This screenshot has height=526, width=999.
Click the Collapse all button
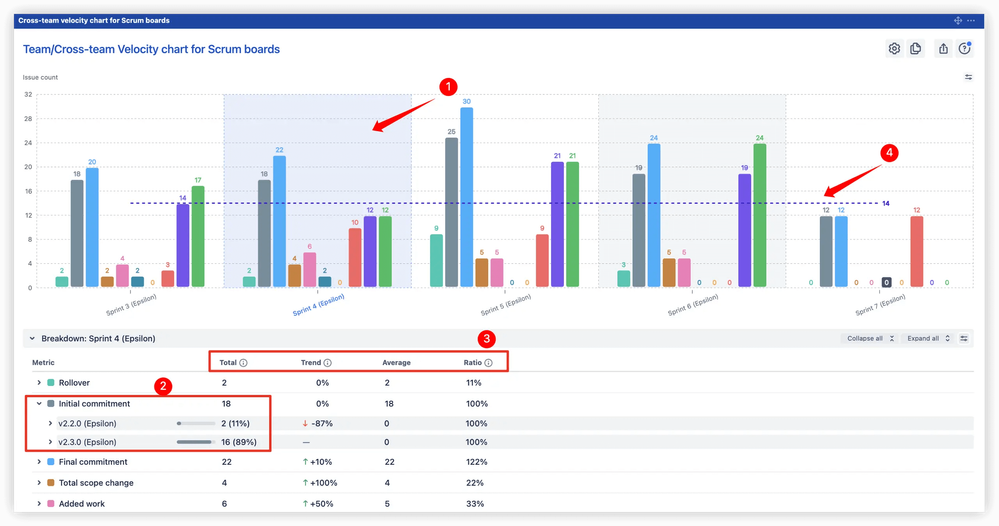[x=869, y=339]
